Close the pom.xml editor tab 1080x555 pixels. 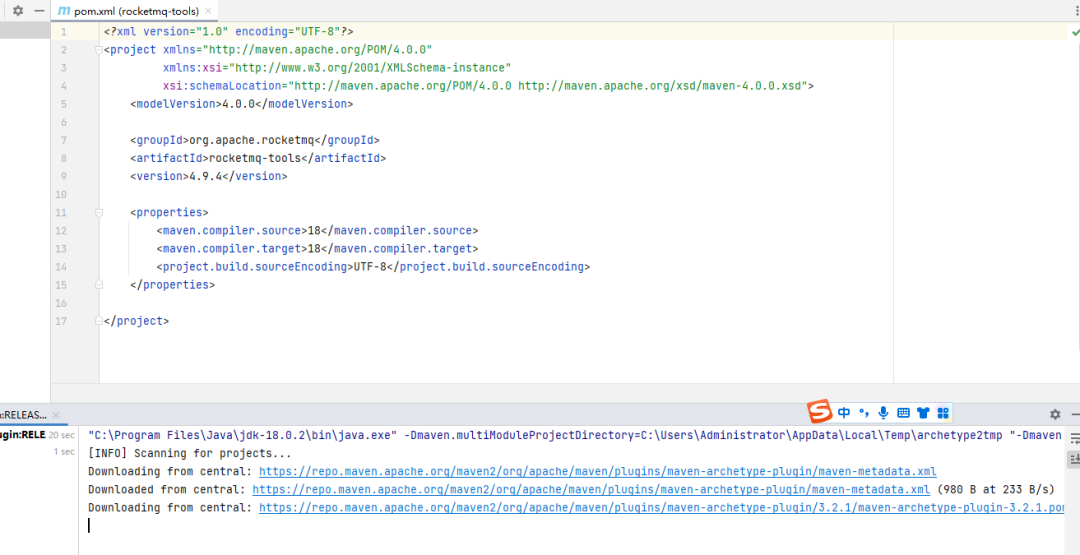(x=209, y=12)
